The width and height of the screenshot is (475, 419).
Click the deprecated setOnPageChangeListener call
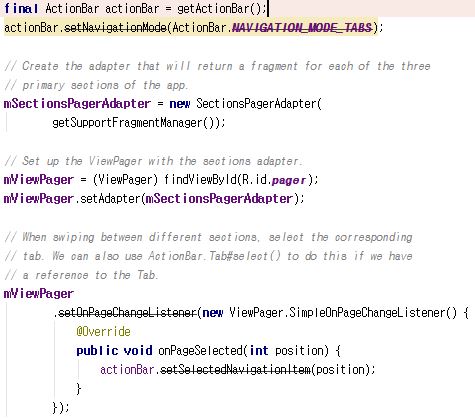click(127, 313)
